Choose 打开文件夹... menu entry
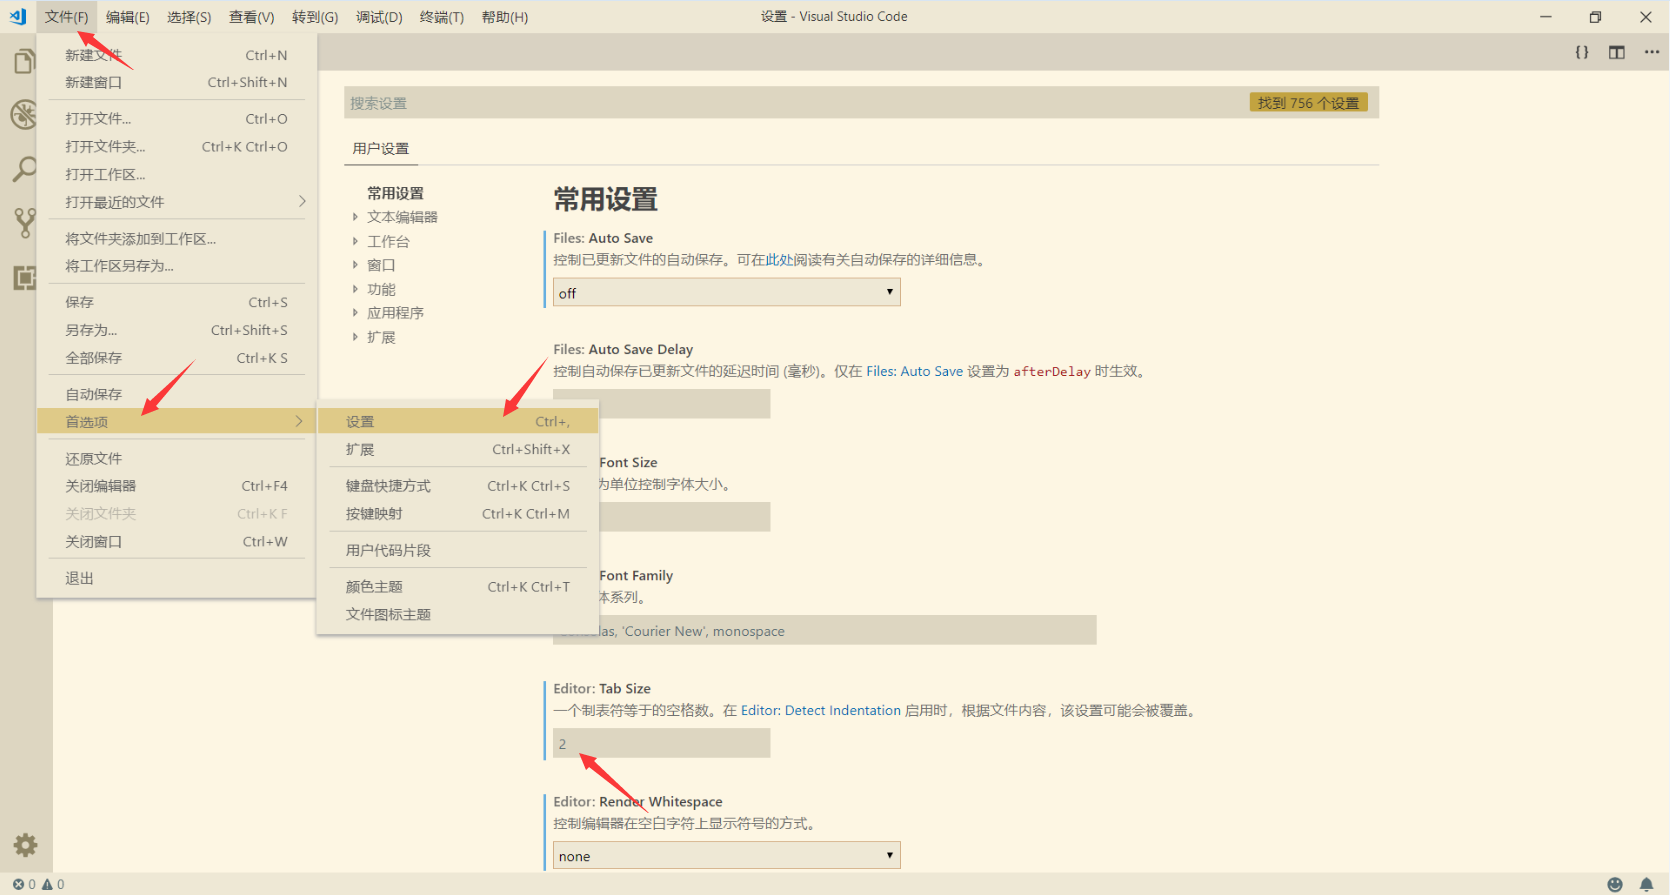This screenshot has width=1670, height=895. point(176,147)
